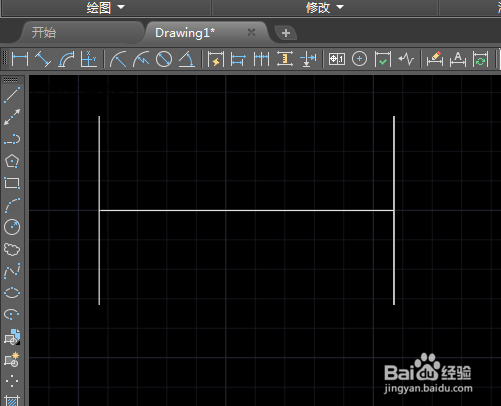This screenshot has width=501, height=406.
Task: Select the Jogged Linear dimension tool
Action: 406,59
